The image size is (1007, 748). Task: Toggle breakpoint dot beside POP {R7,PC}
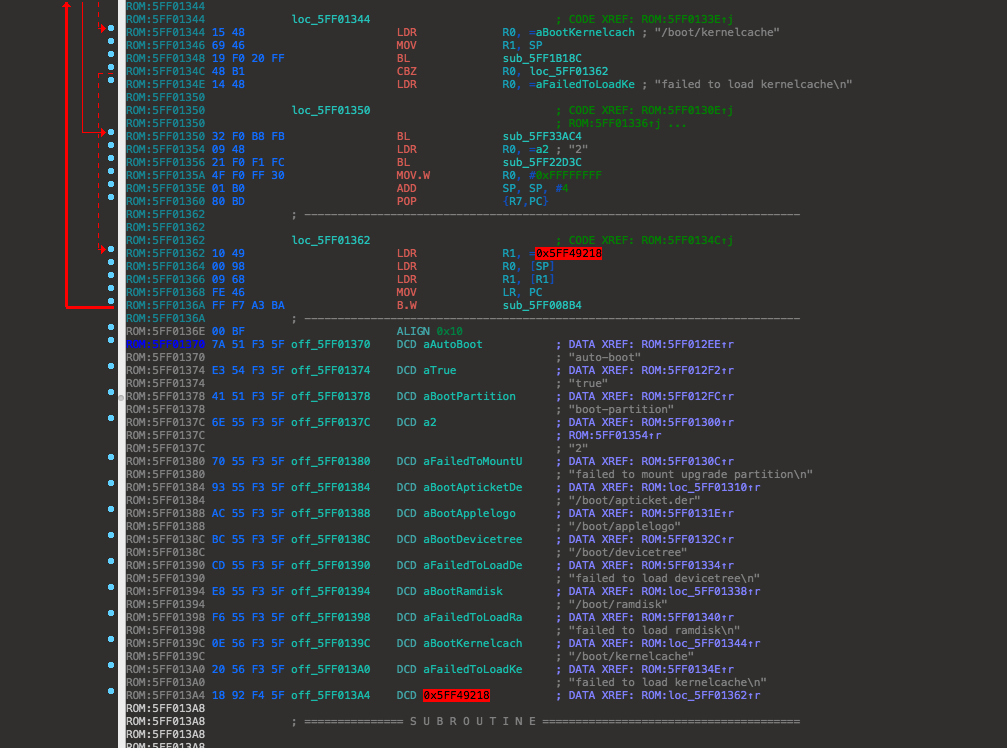tap(111, 201)
